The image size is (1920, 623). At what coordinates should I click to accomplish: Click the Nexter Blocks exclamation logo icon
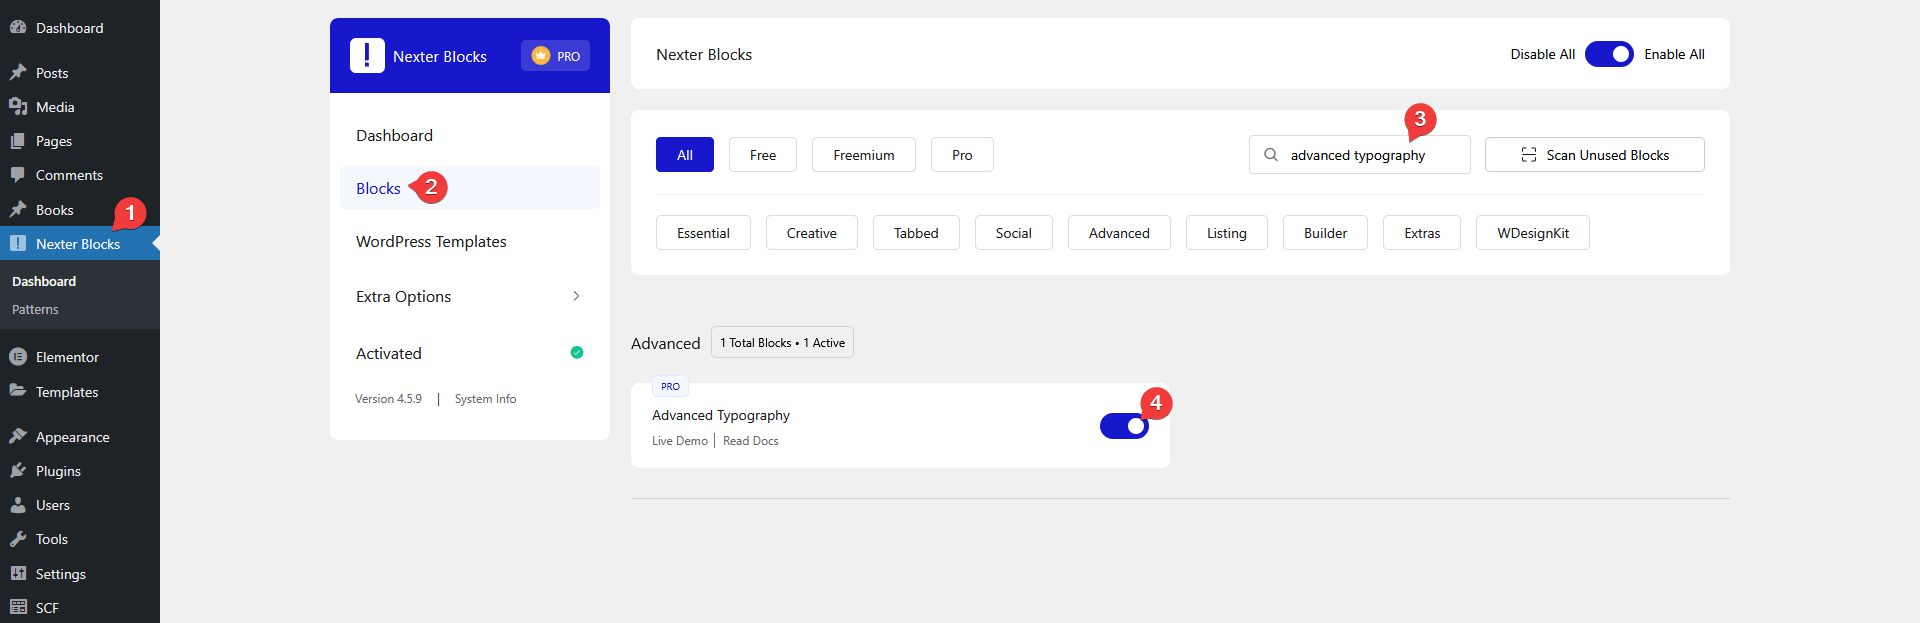367,56
